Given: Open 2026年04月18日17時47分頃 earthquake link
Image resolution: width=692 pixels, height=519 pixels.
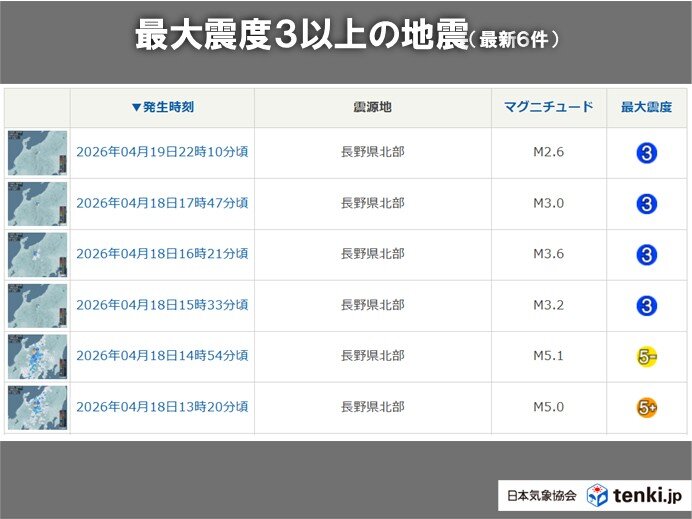Looking at the screenshot, I should pos(162,203).
